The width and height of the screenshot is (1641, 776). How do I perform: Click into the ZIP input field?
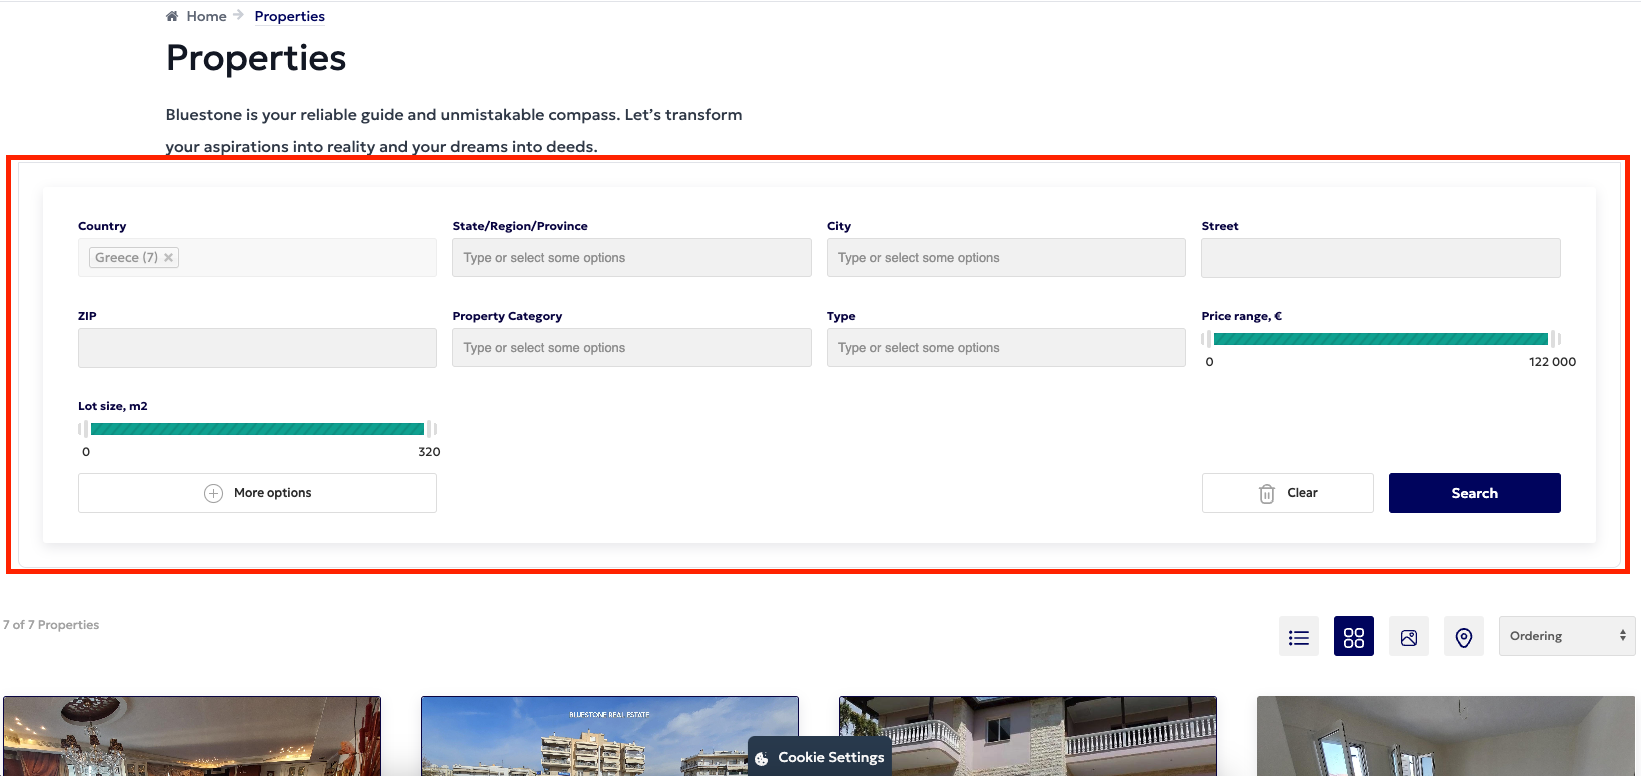coord(257,348)
